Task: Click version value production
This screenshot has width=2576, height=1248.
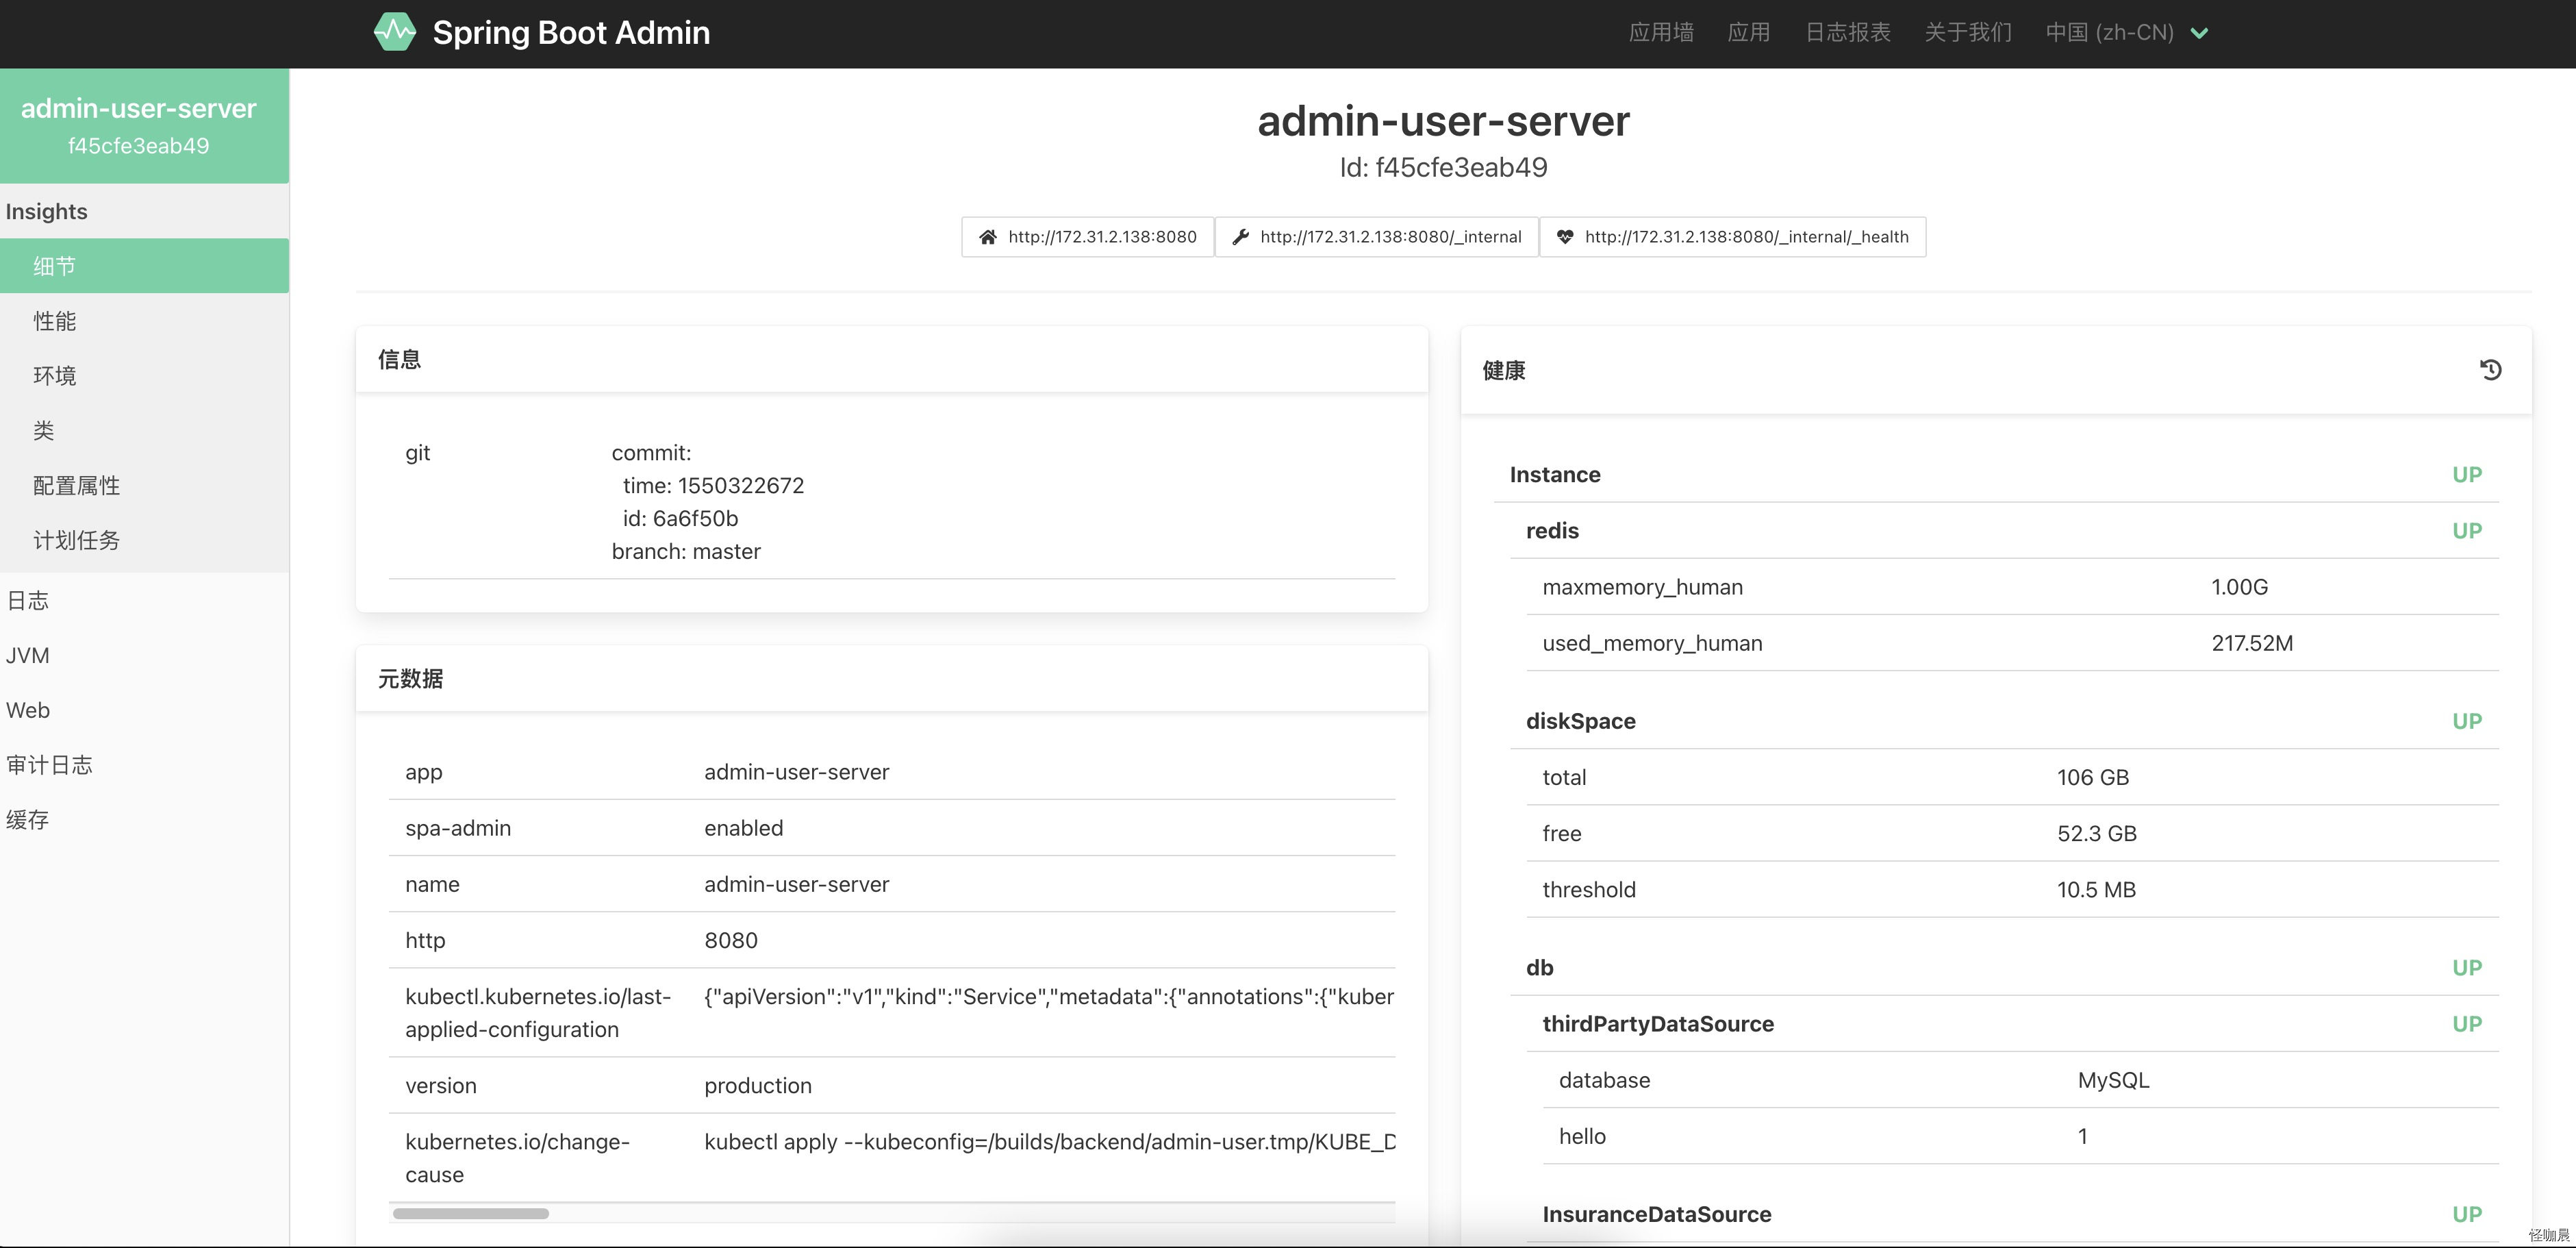Action: [x=757, y=1086]
